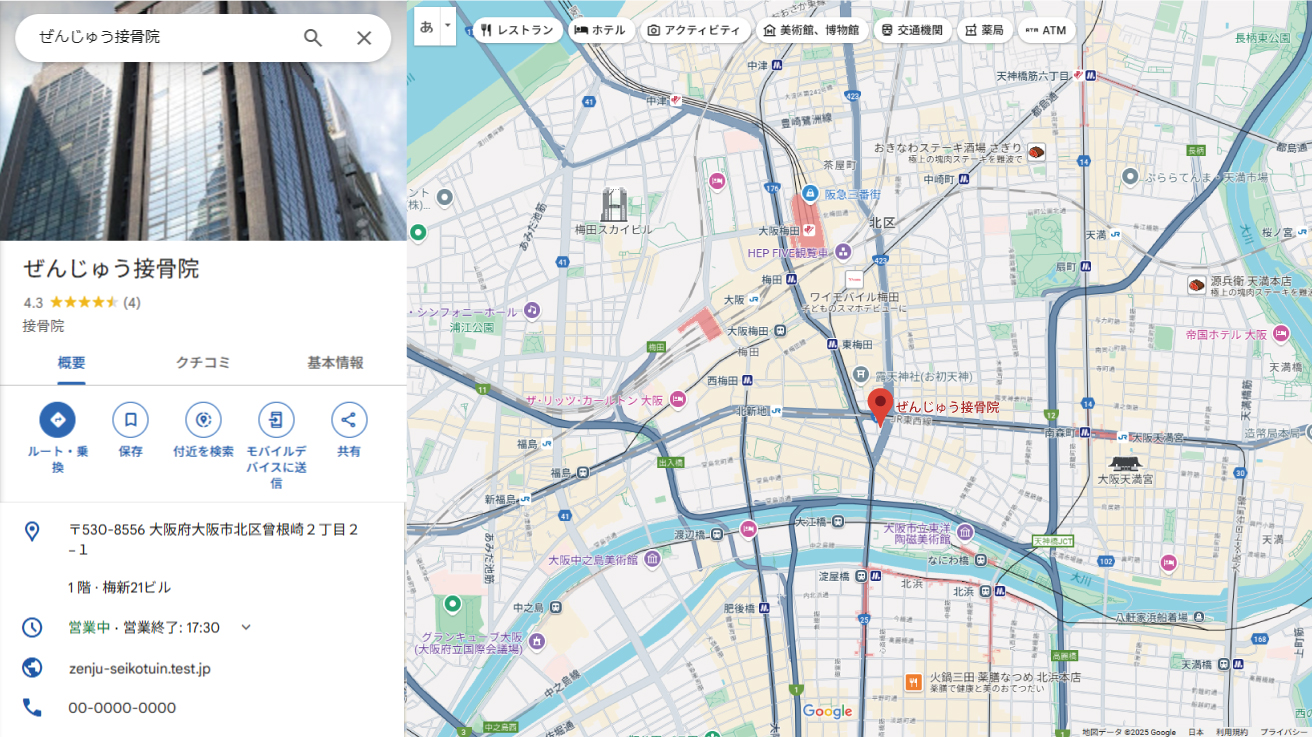The height and width of the screenshot is (737, 1312).
Task: Filter map by ホテル
Action: coord(601,30)
